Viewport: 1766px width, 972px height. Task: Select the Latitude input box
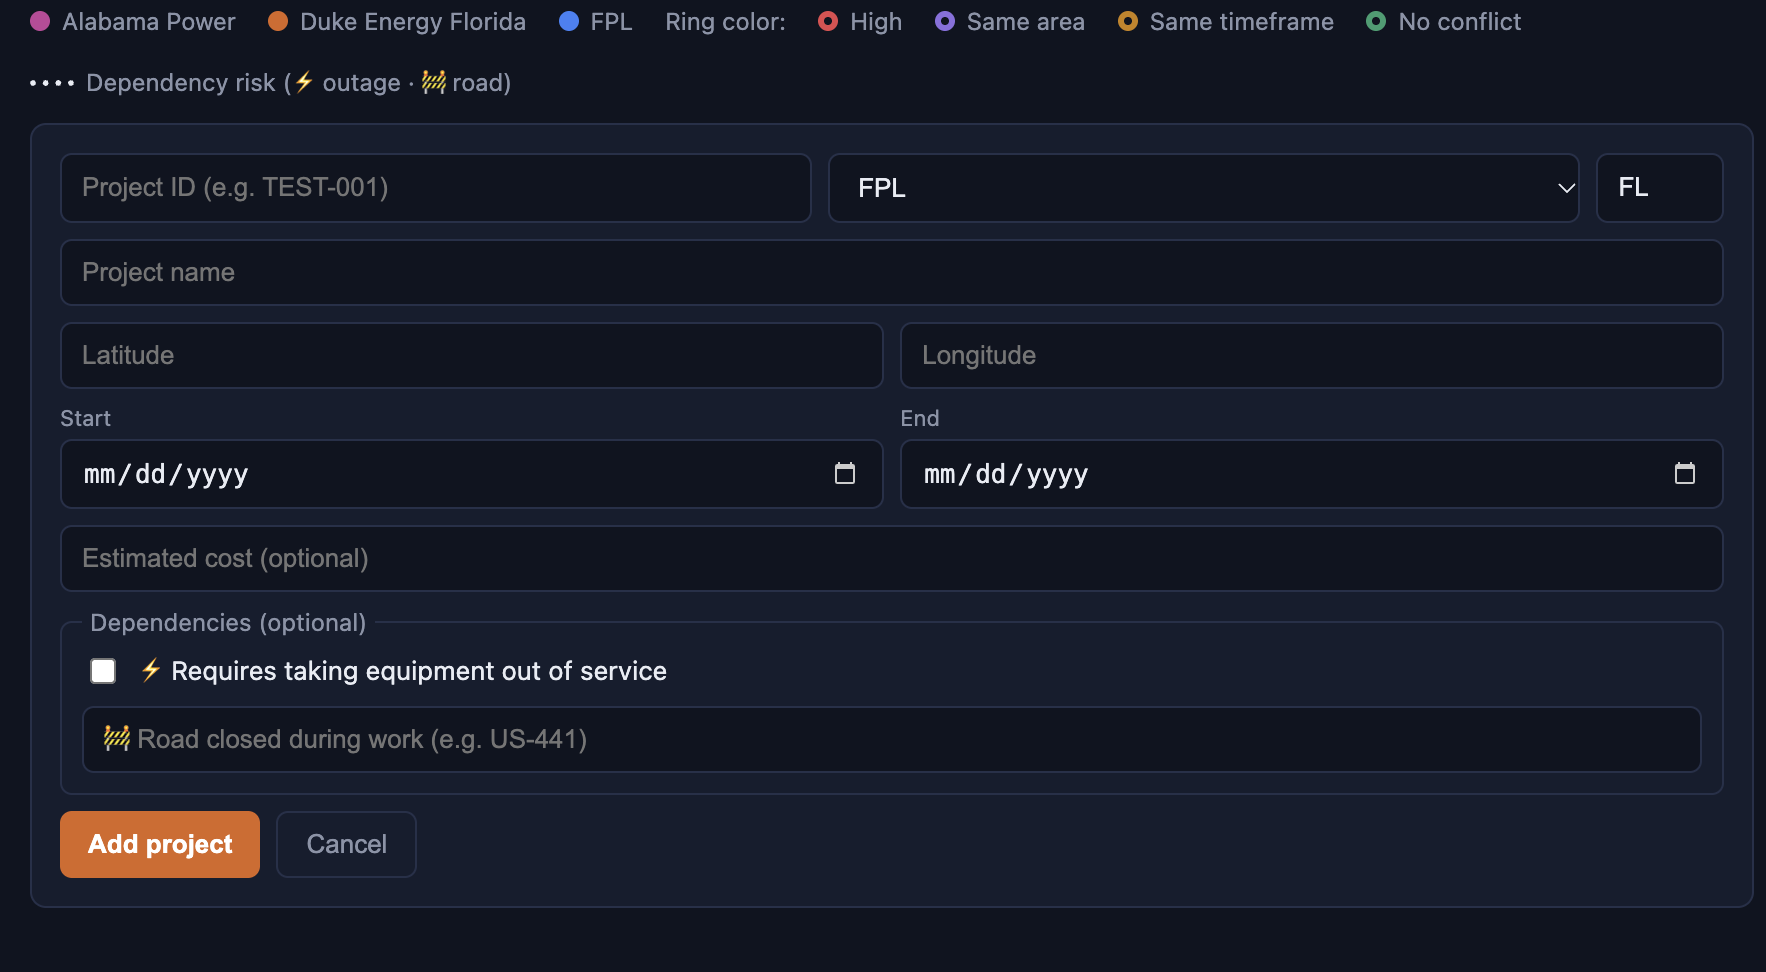pyautogui.click(x=472, y=355)
